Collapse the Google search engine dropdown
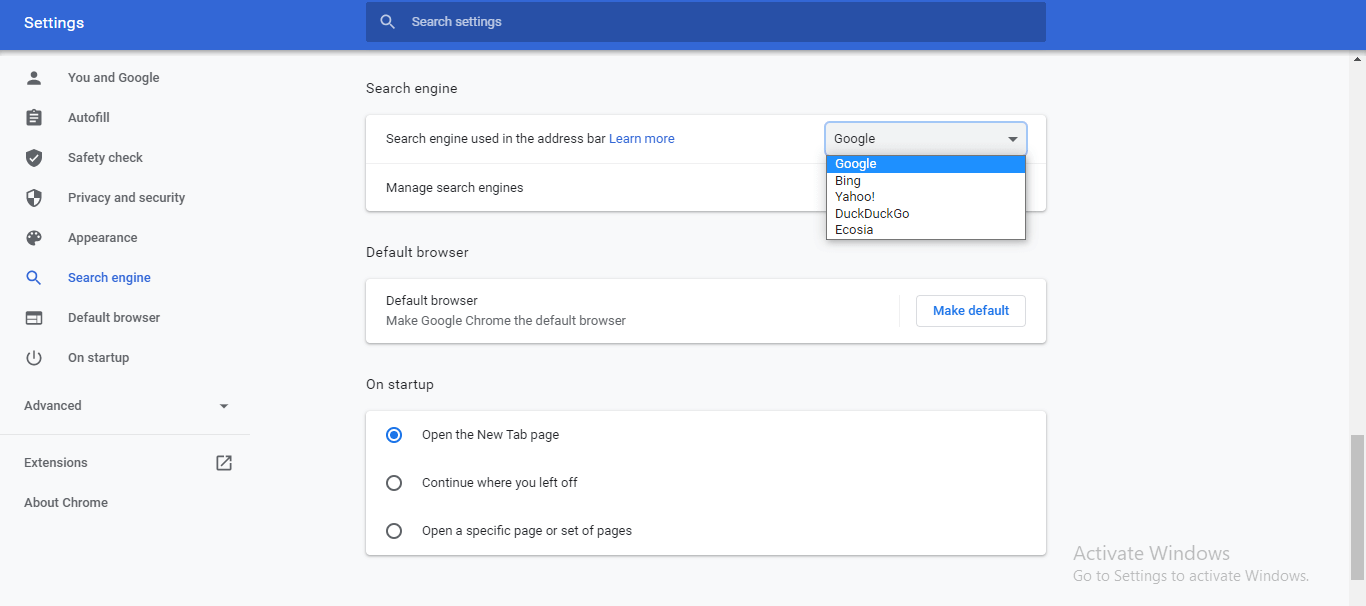This screenshot has width=1366, height=606. click(x=926, y=139)
